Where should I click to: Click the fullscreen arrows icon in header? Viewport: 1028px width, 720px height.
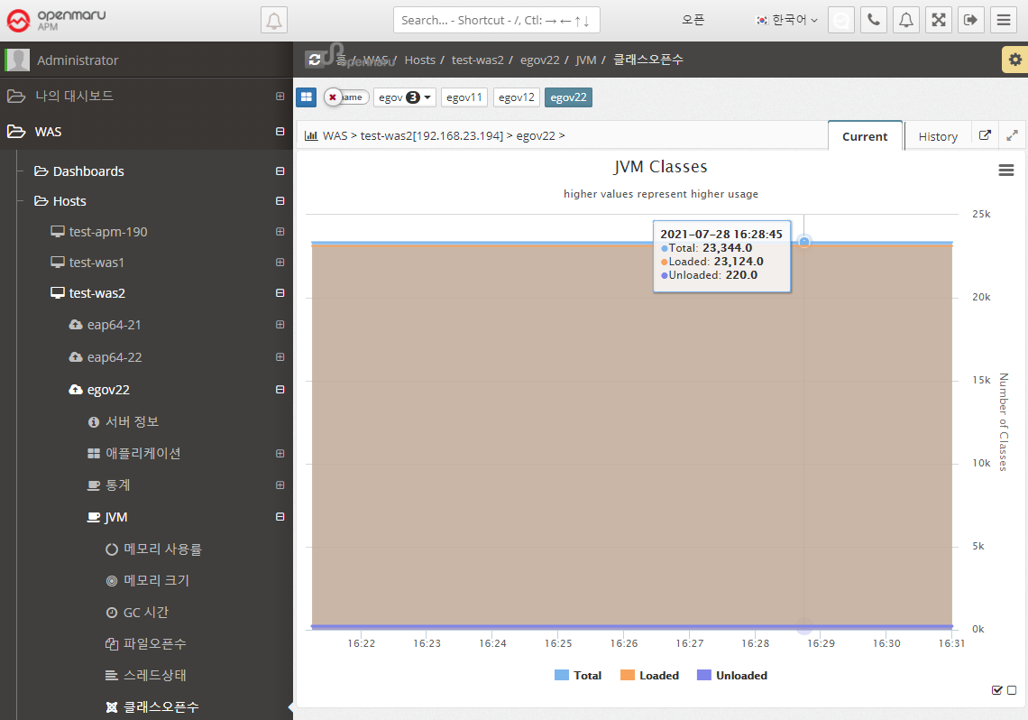tap(938, 20)
